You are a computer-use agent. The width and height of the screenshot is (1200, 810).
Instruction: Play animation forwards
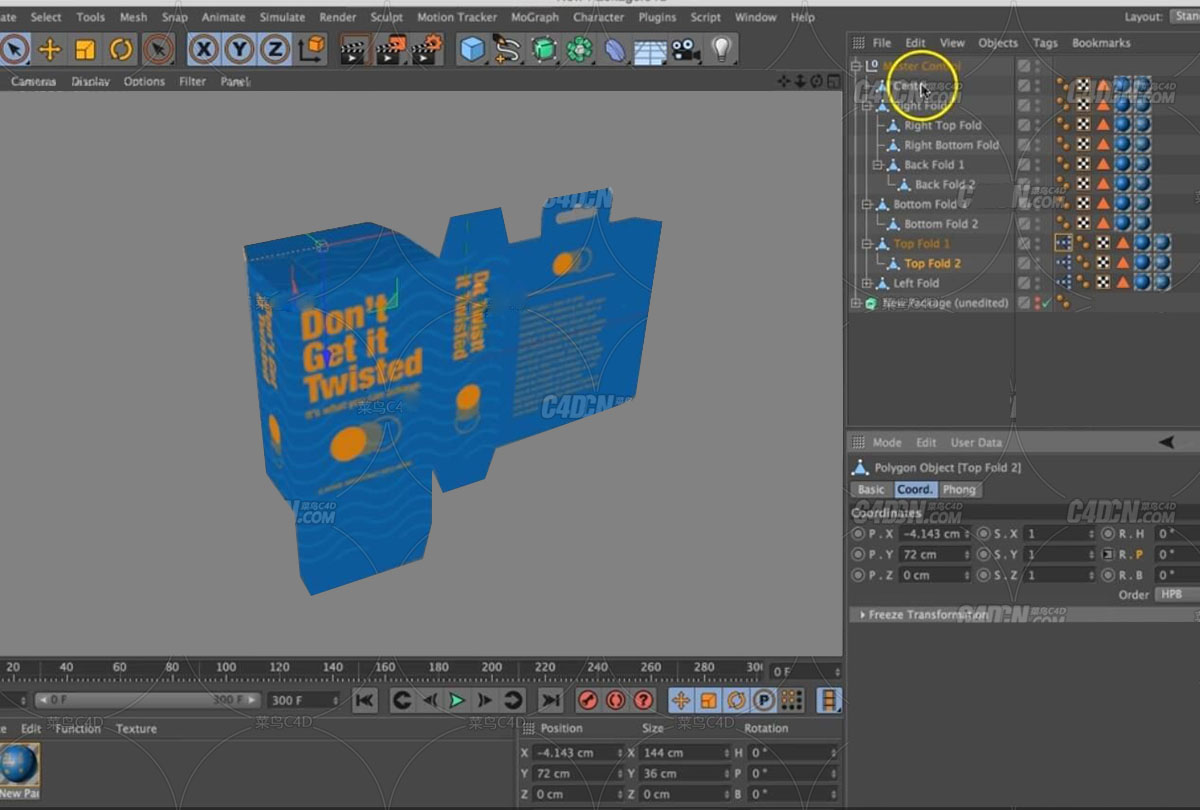coord(457,701)
